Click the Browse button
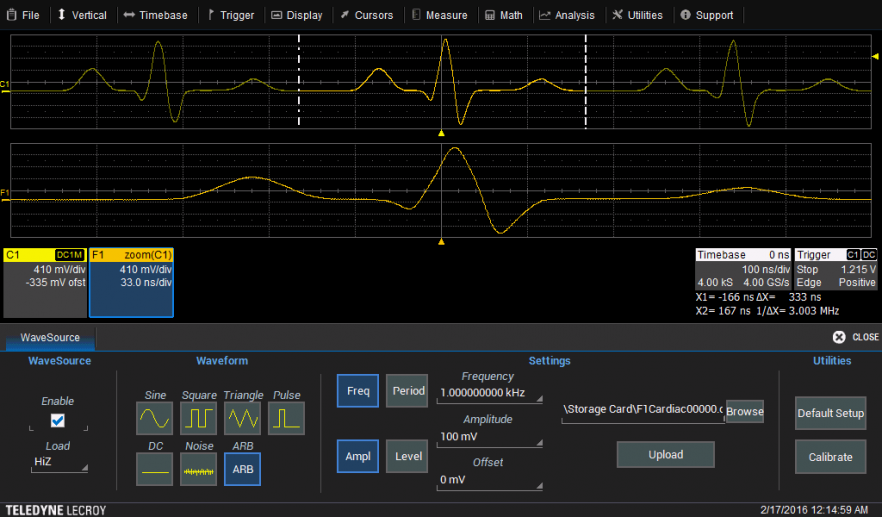The height and width of the screenshot is (517, 882). pyautogui.click(x=744, y=411)
